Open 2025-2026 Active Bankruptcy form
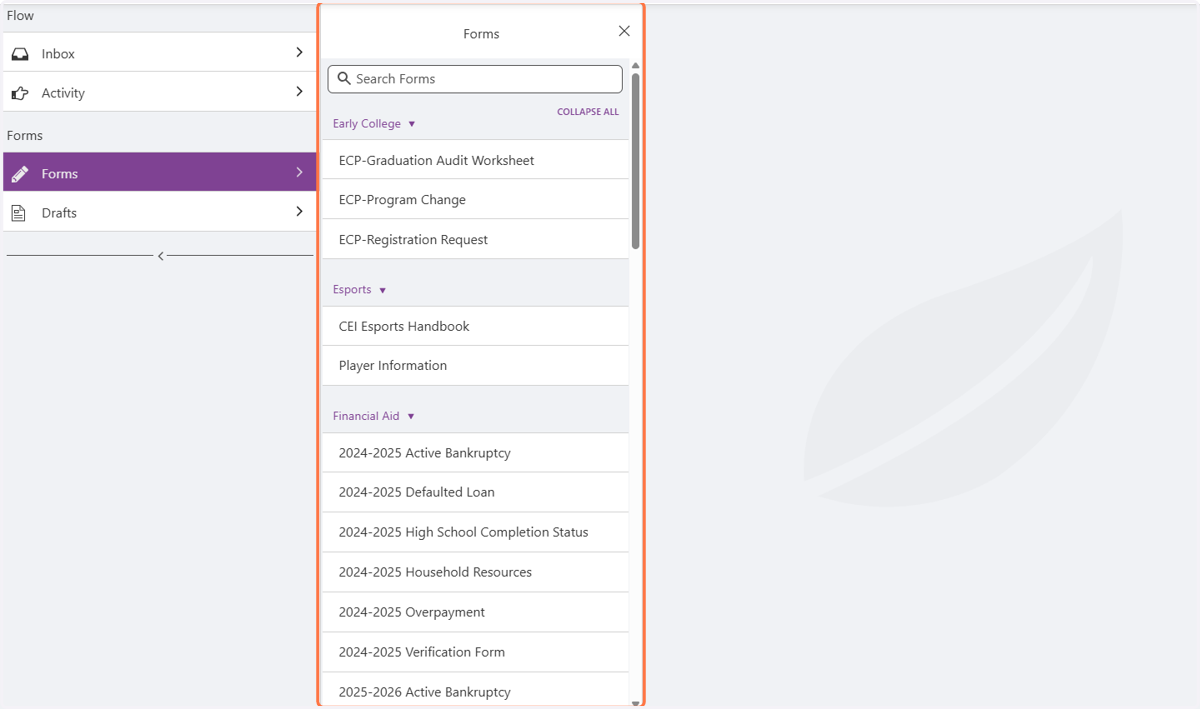This screenshot has width=1200, height=709. tap(476, 691)
